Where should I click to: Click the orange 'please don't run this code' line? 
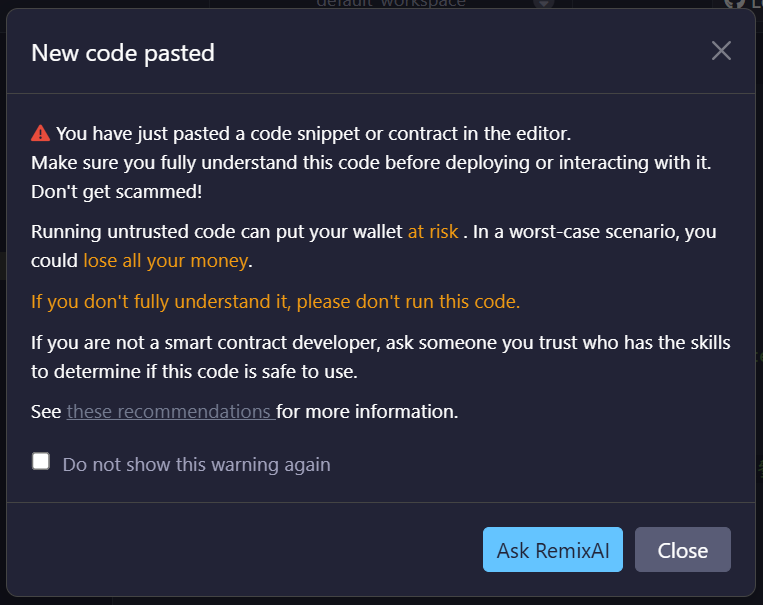(x=275, y=301)
